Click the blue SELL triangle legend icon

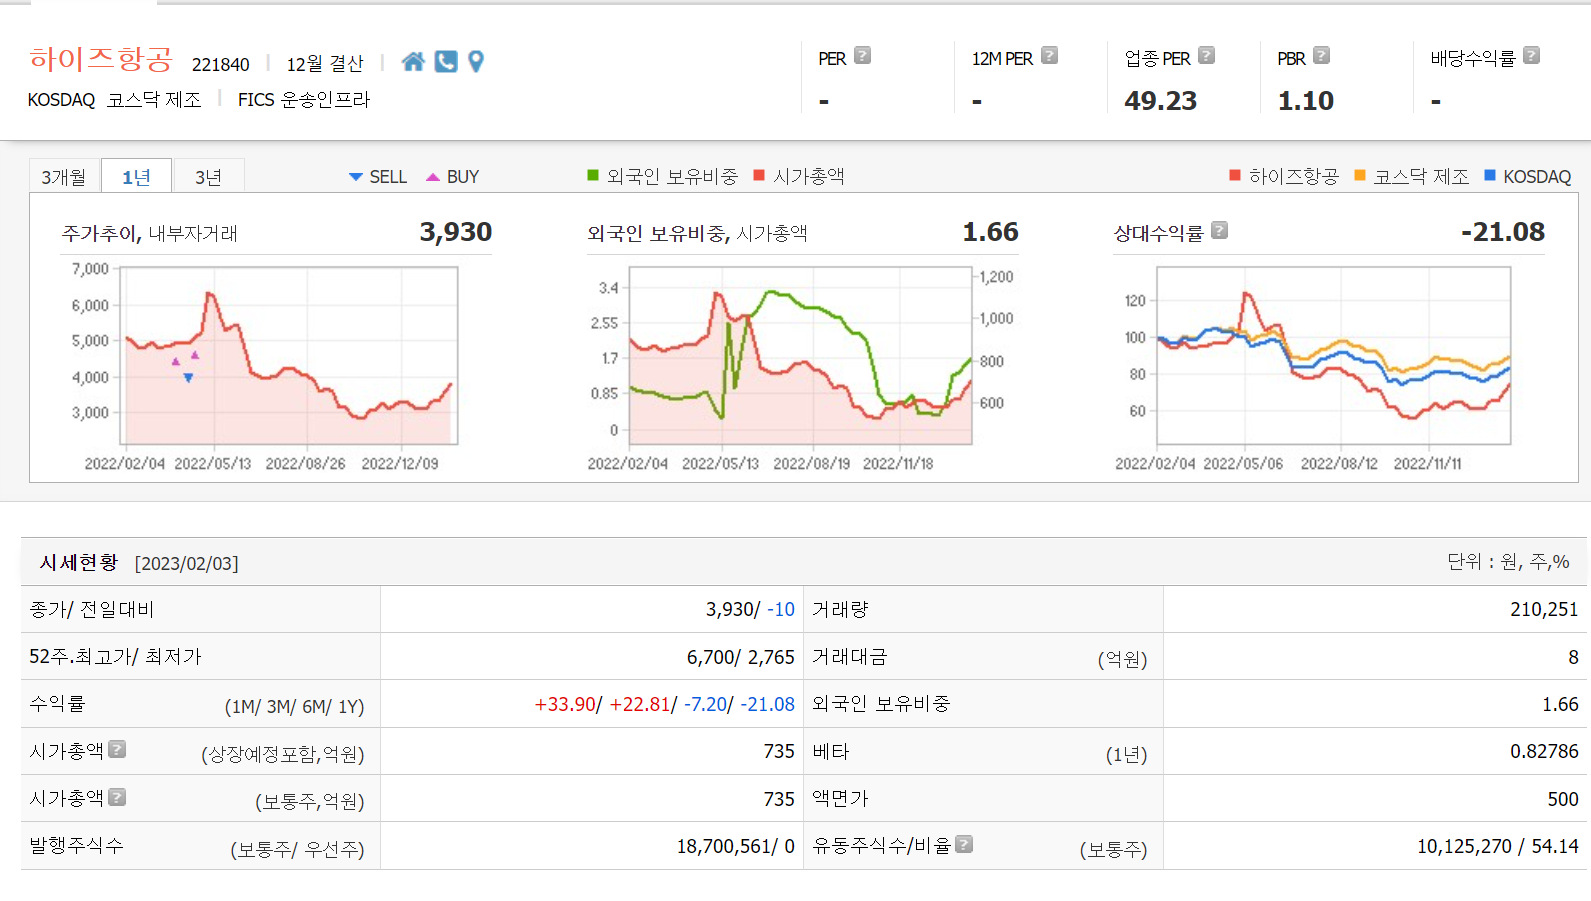355,177
